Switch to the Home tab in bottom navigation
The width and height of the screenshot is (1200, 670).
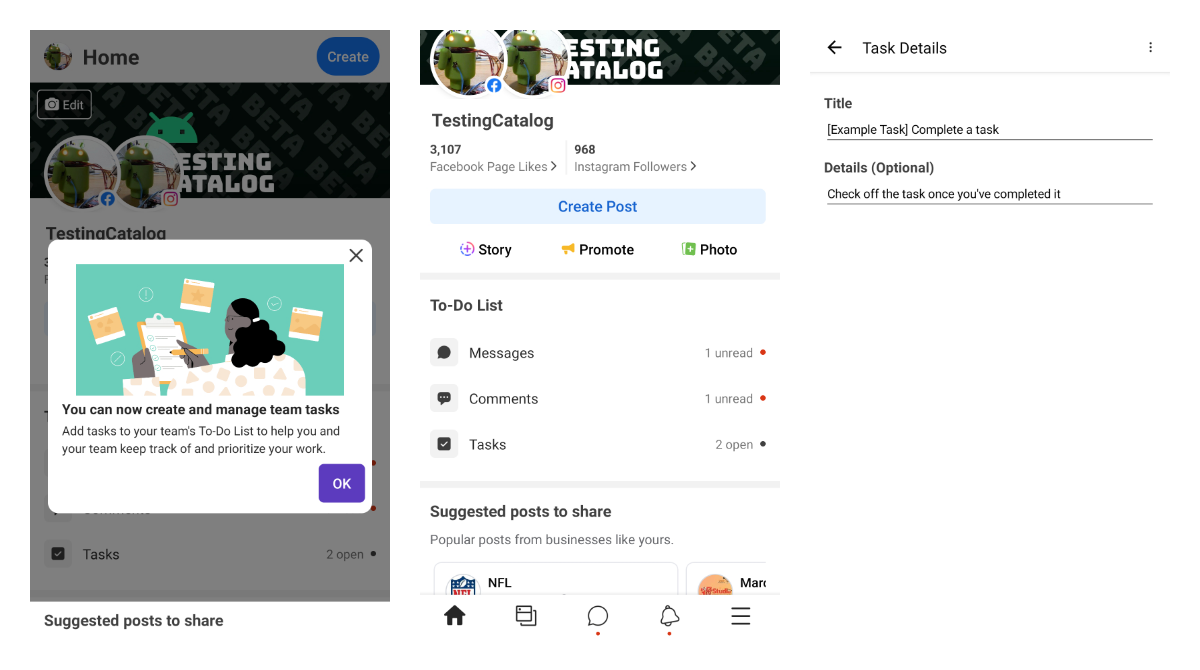point(455,615)
